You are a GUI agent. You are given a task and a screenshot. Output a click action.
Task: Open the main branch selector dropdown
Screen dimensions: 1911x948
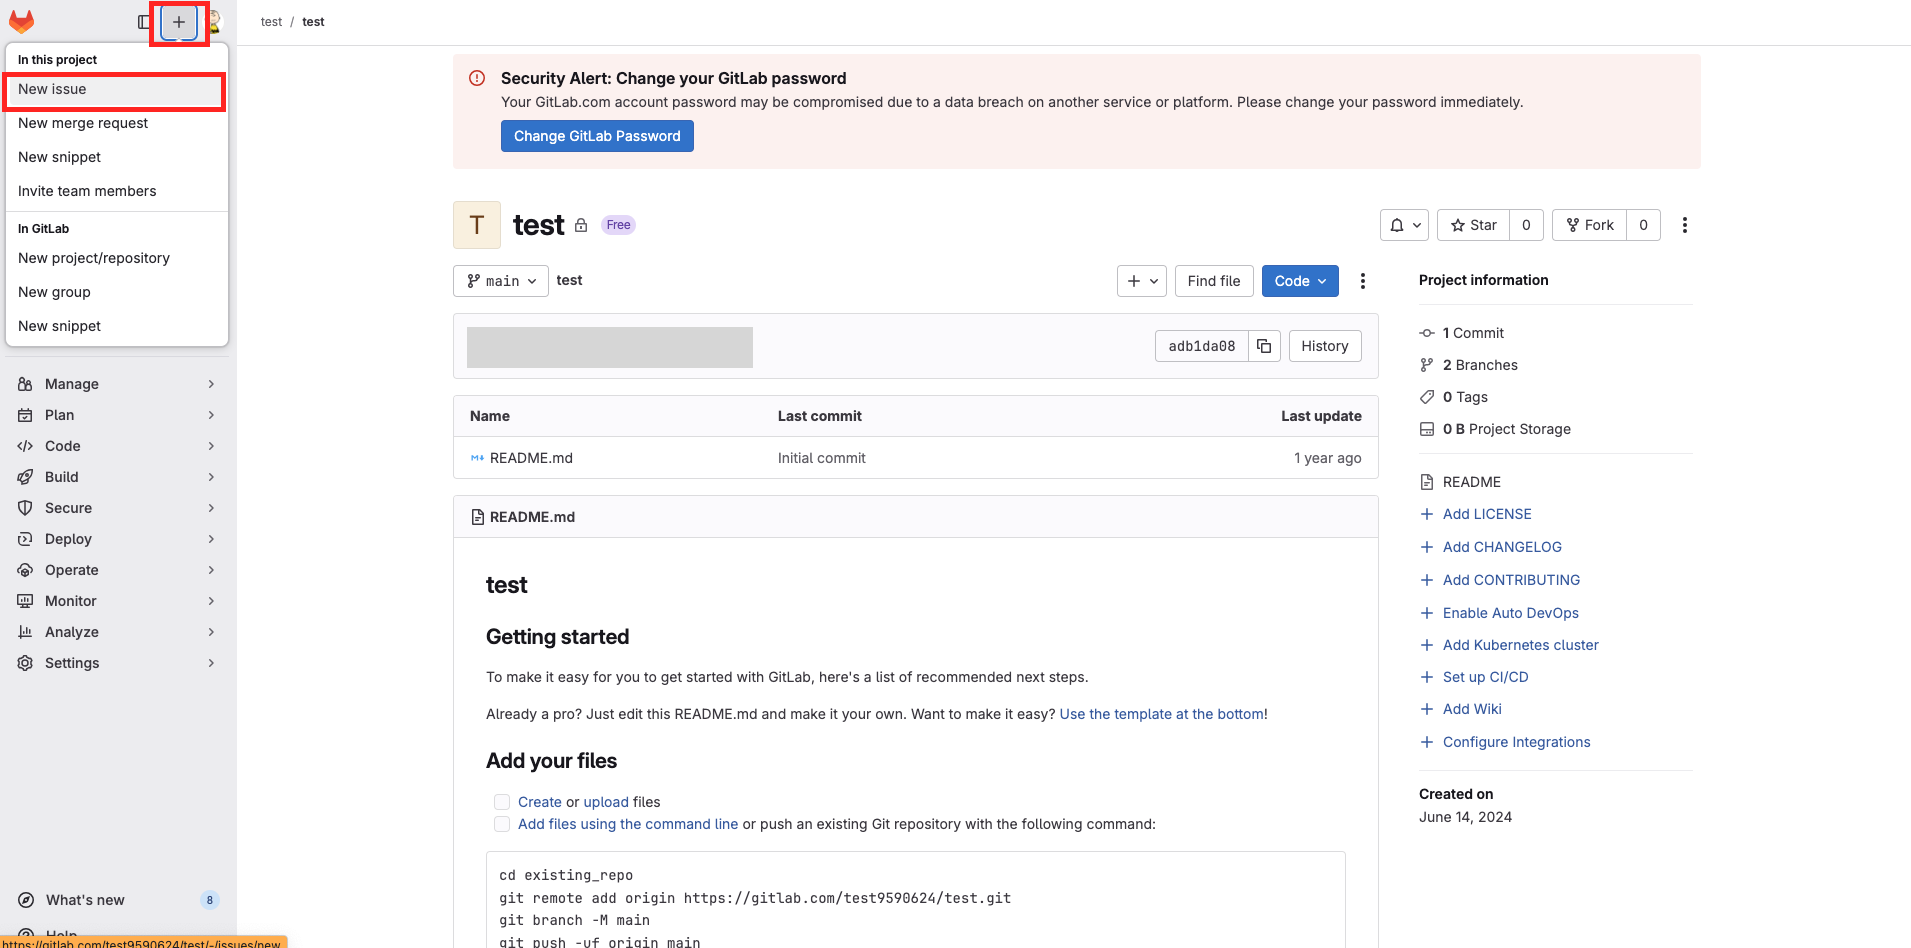pyautogui.click(x=501, y=281)
